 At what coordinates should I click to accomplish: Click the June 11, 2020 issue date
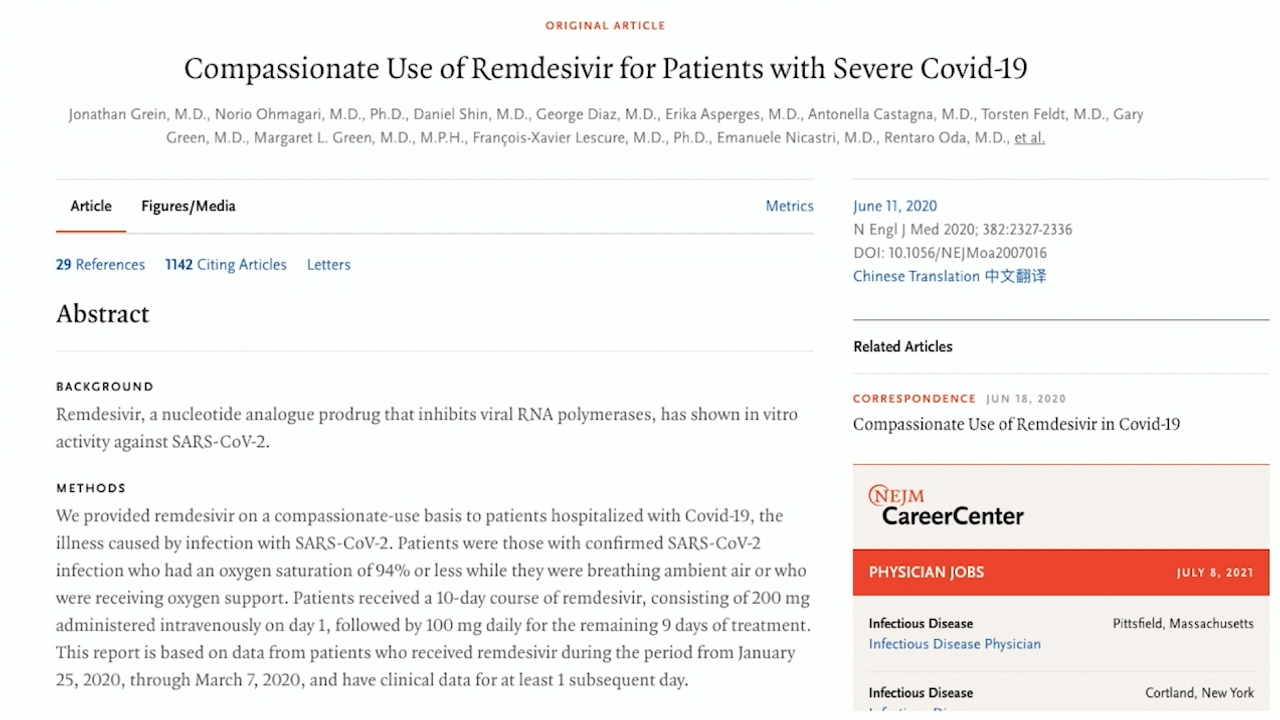[x=895, y=206]
